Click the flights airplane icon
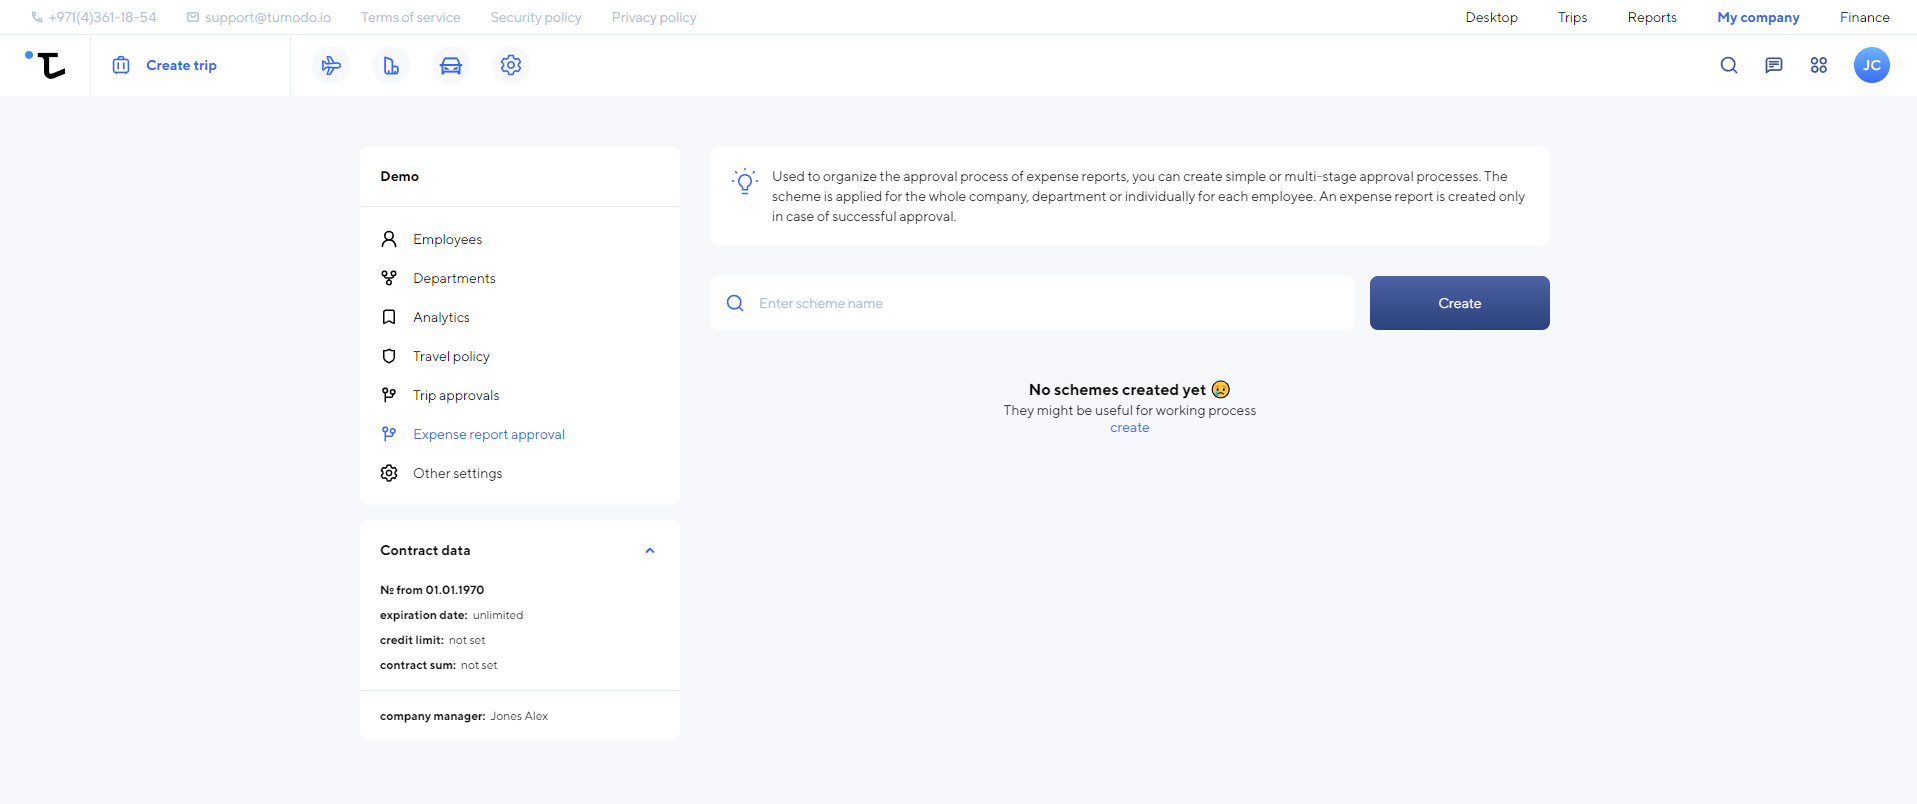The image size is (1917, 804). pos(331,65)
